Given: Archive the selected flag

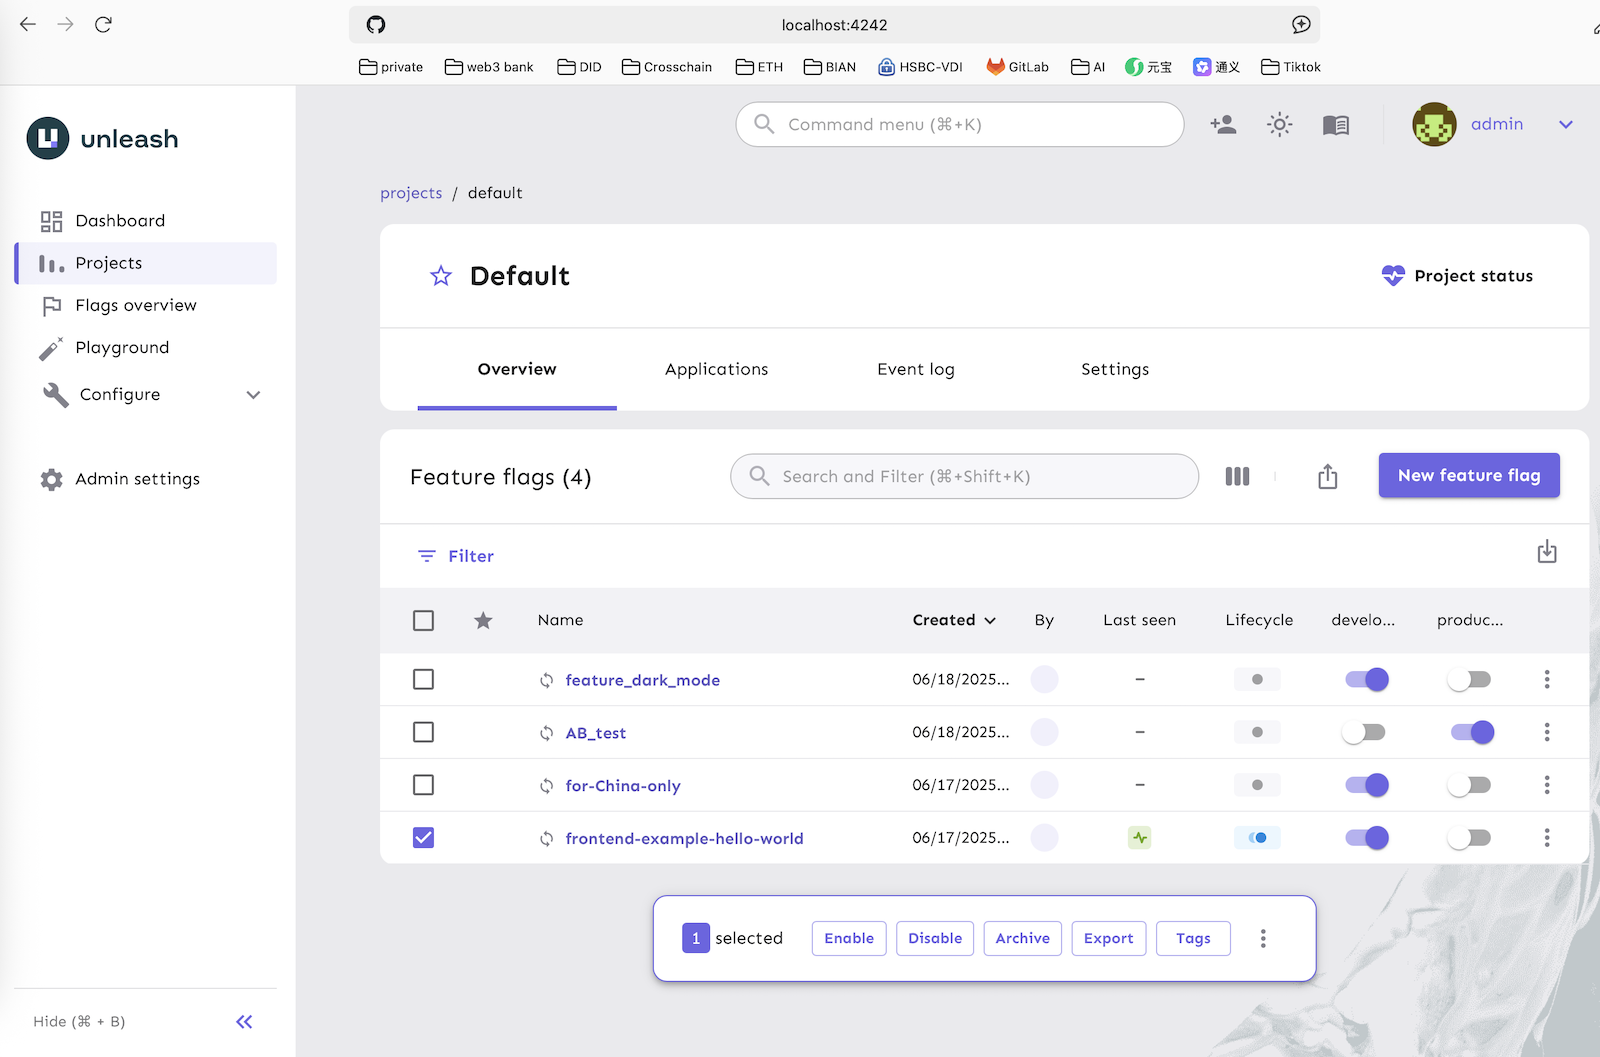Looking at the screenshot, I should pos(1022,938).
